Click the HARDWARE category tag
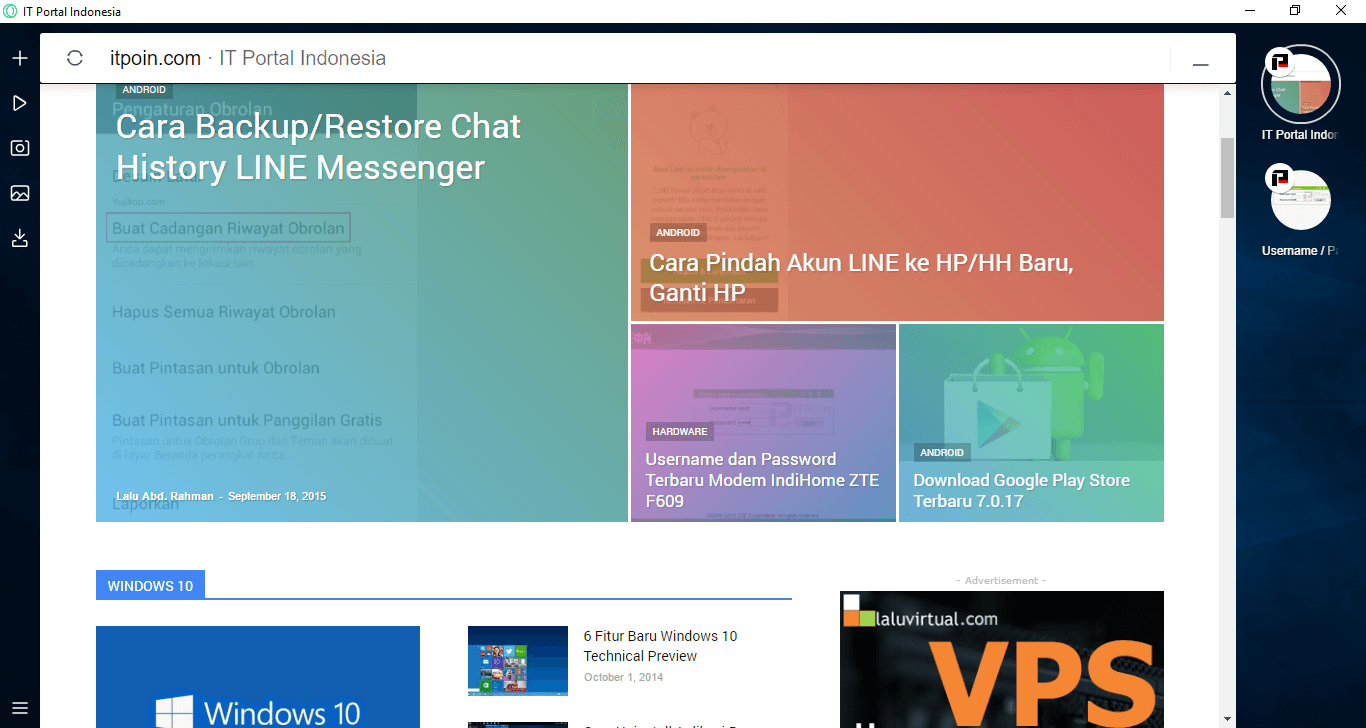The image size is (1366, 728). pyautogui.click(x=680, y=432)
